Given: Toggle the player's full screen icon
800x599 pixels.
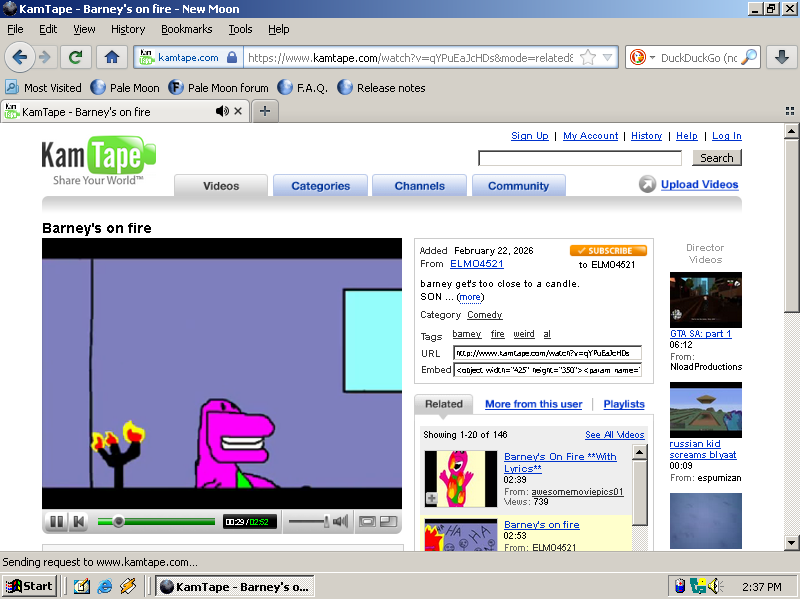Looking at the screenshot, I should tap(389, 521).
